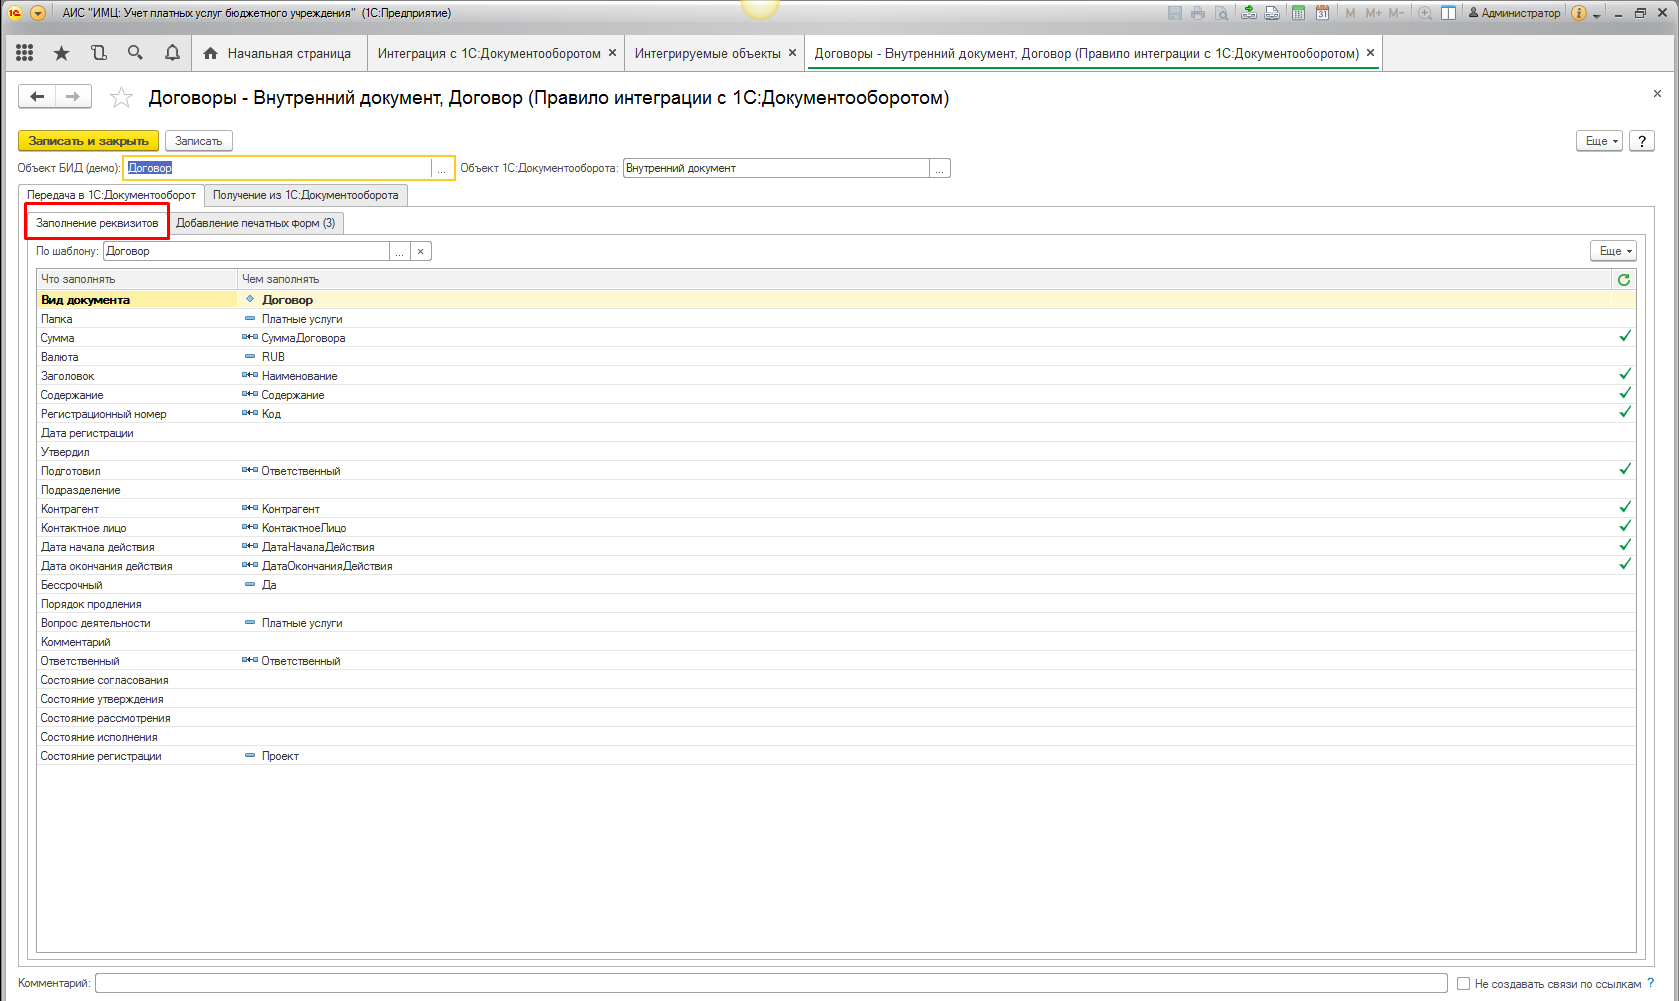Open the calendar icon in title bar

point(1322,13)
